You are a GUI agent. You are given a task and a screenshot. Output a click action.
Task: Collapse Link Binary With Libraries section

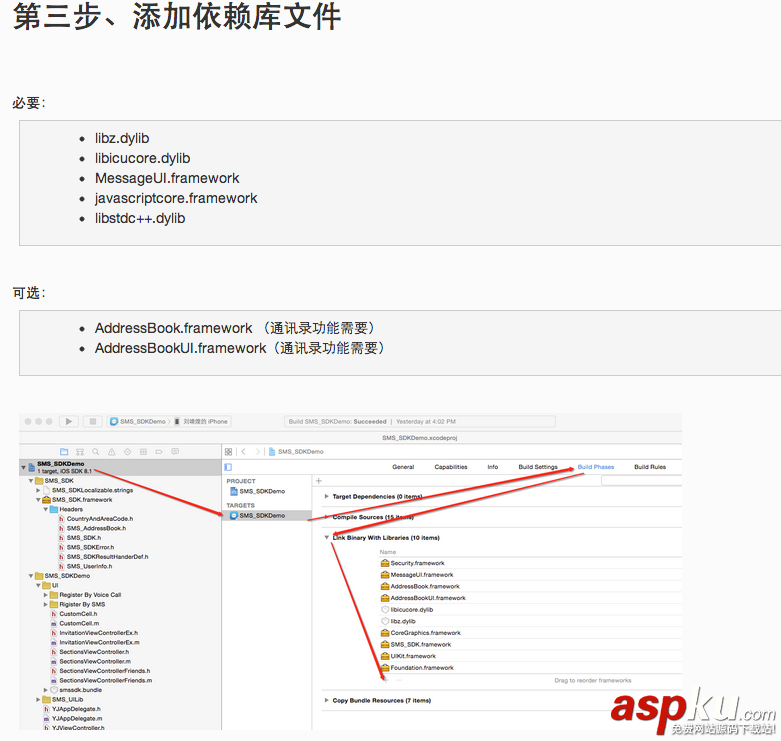pos(326,537)
